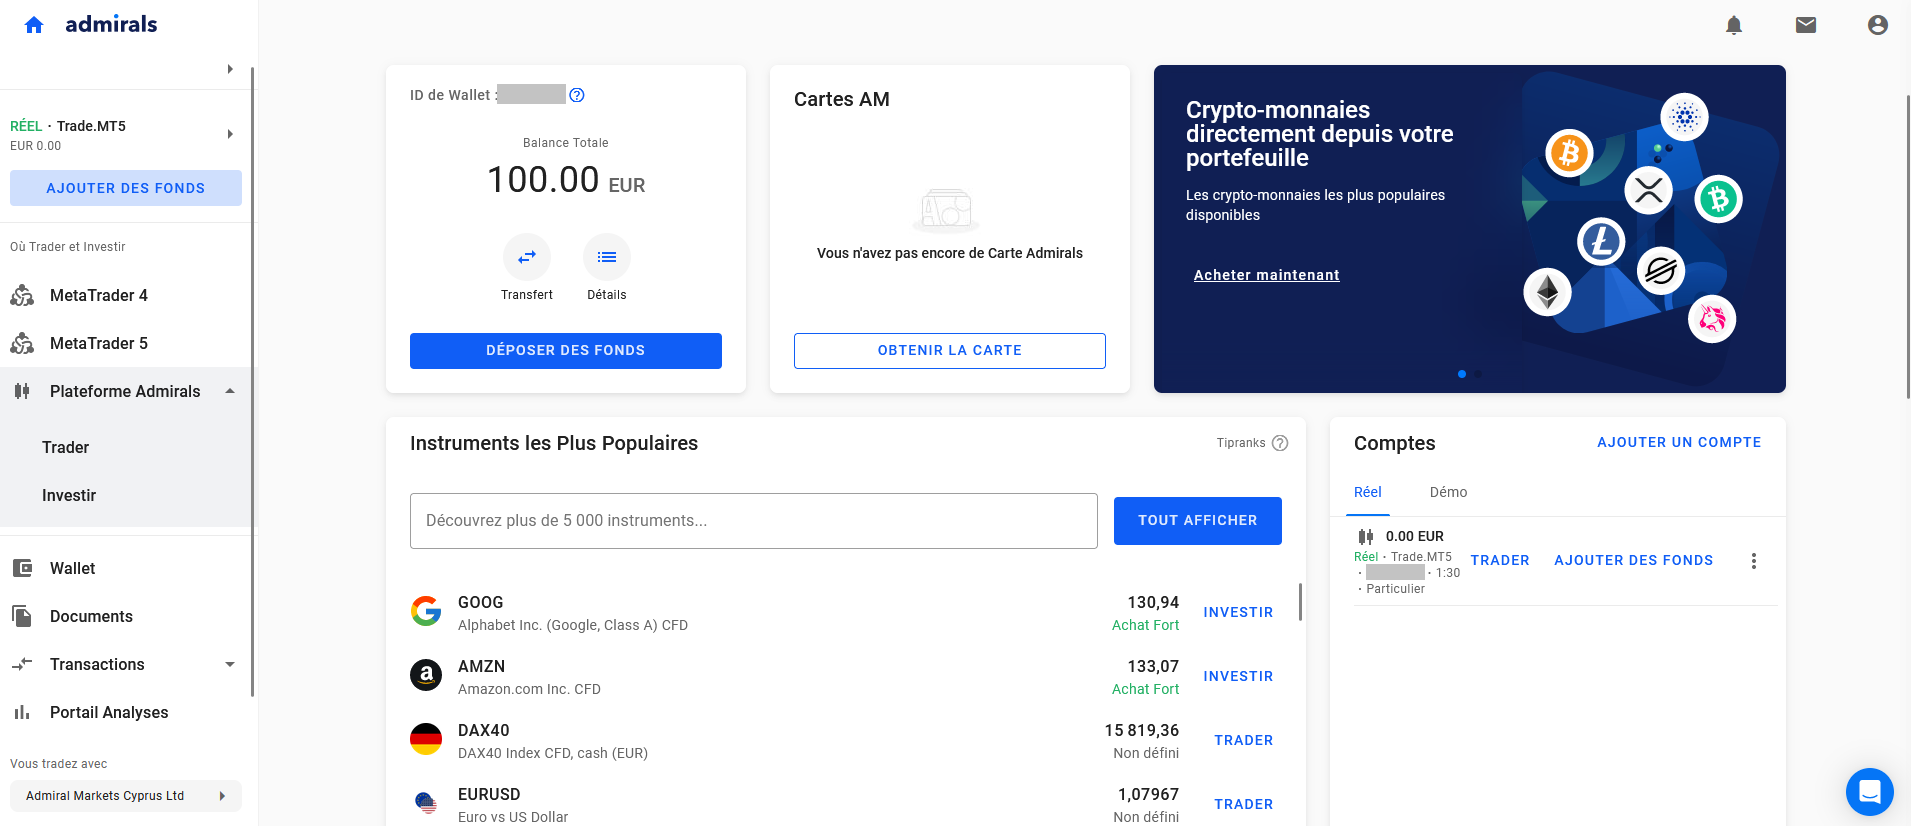Click the Google GOOG logo

(426, 611)
